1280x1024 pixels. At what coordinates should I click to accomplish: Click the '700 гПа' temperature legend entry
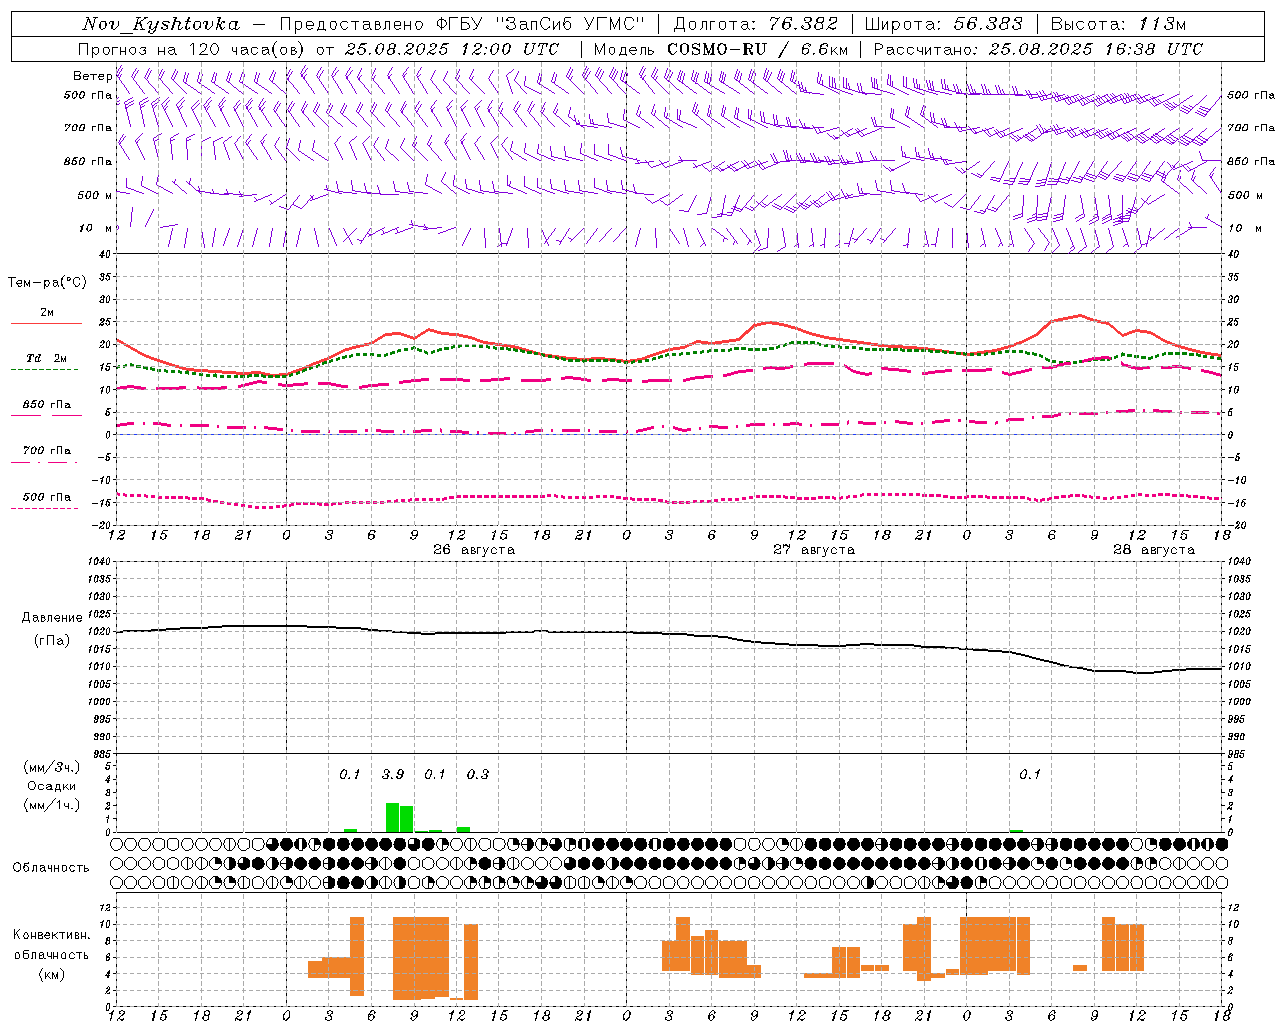46,451
